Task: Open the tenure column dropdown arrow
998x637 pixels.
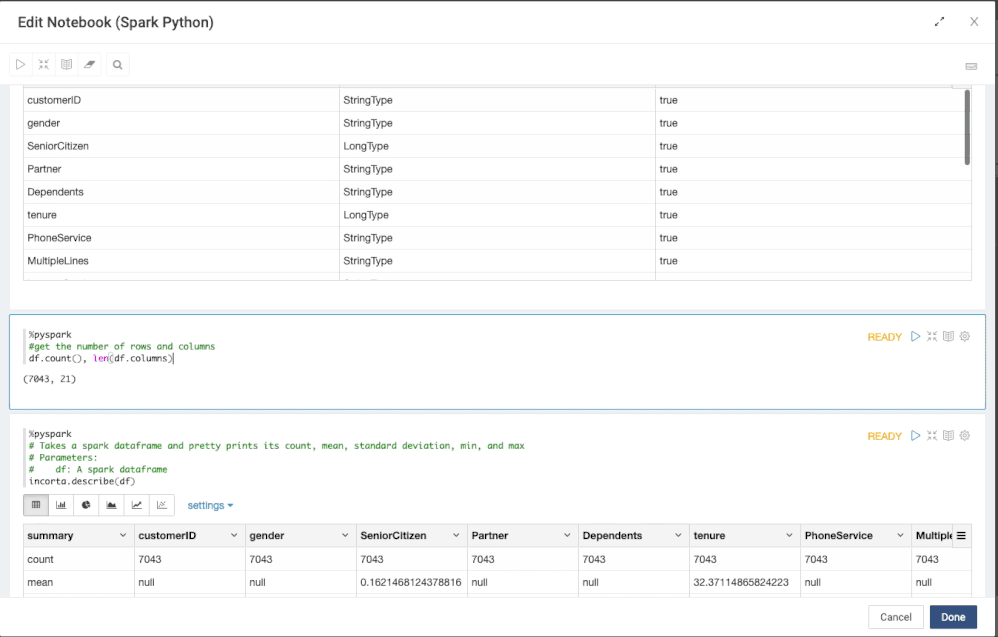Action: pyautogui.click(x=788, y=536)
